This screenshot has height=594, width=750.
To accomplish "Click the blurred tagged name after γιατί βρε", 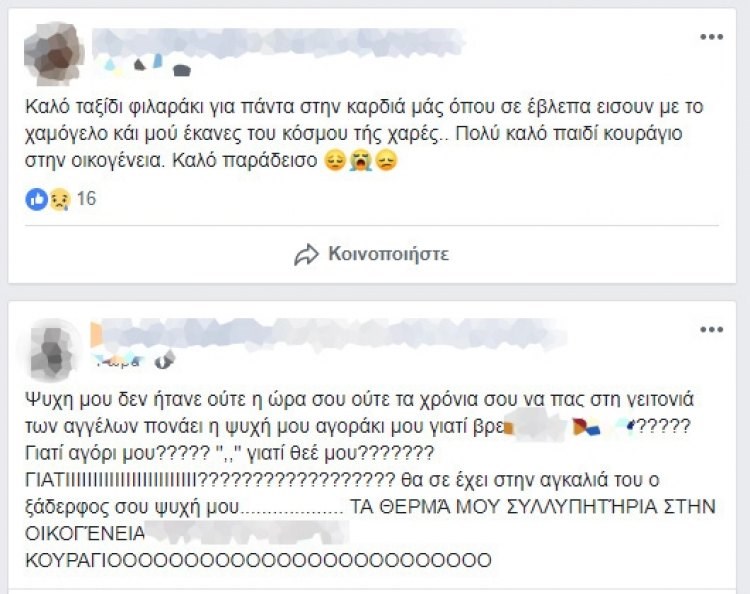I will (x=569, y=426).
